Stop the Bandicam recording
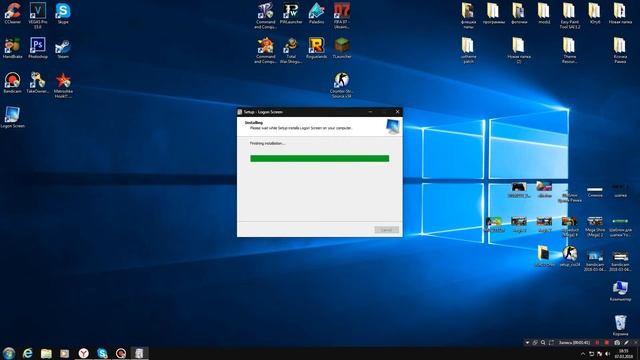 [x=607, y=342]
